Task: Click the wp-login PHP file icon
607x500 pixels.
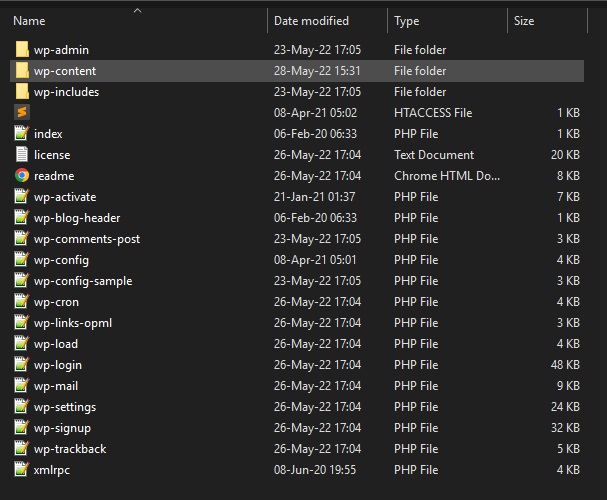Action: (22, 365)
